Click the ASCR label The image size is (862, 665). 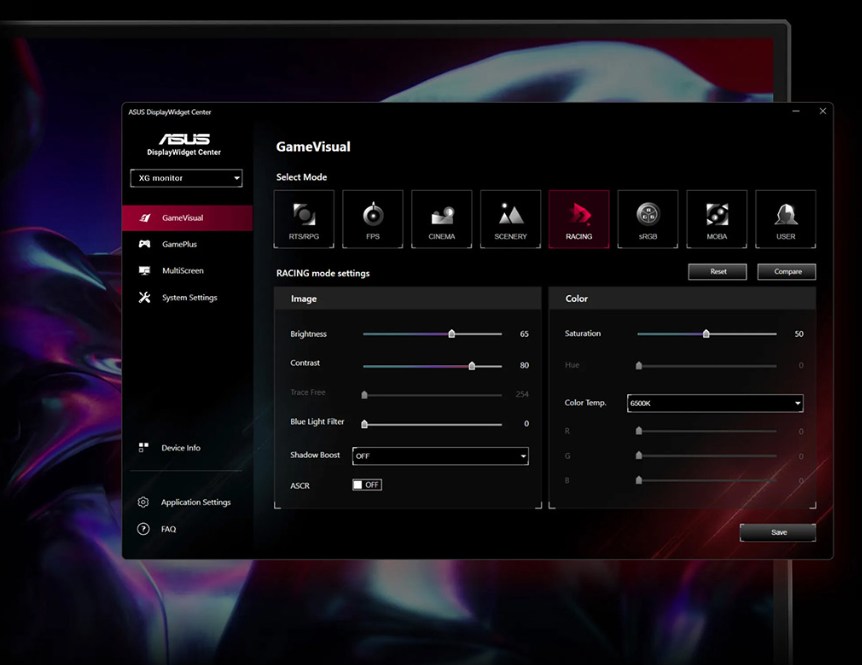click(x=300, y=486)
